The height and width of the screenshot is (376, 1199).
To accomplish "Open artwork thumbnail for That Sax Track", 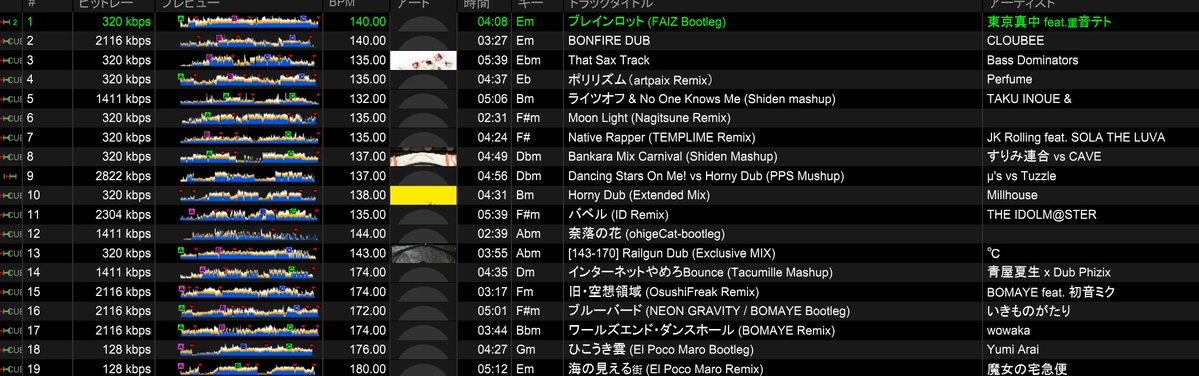I will [x=423, y=60].
